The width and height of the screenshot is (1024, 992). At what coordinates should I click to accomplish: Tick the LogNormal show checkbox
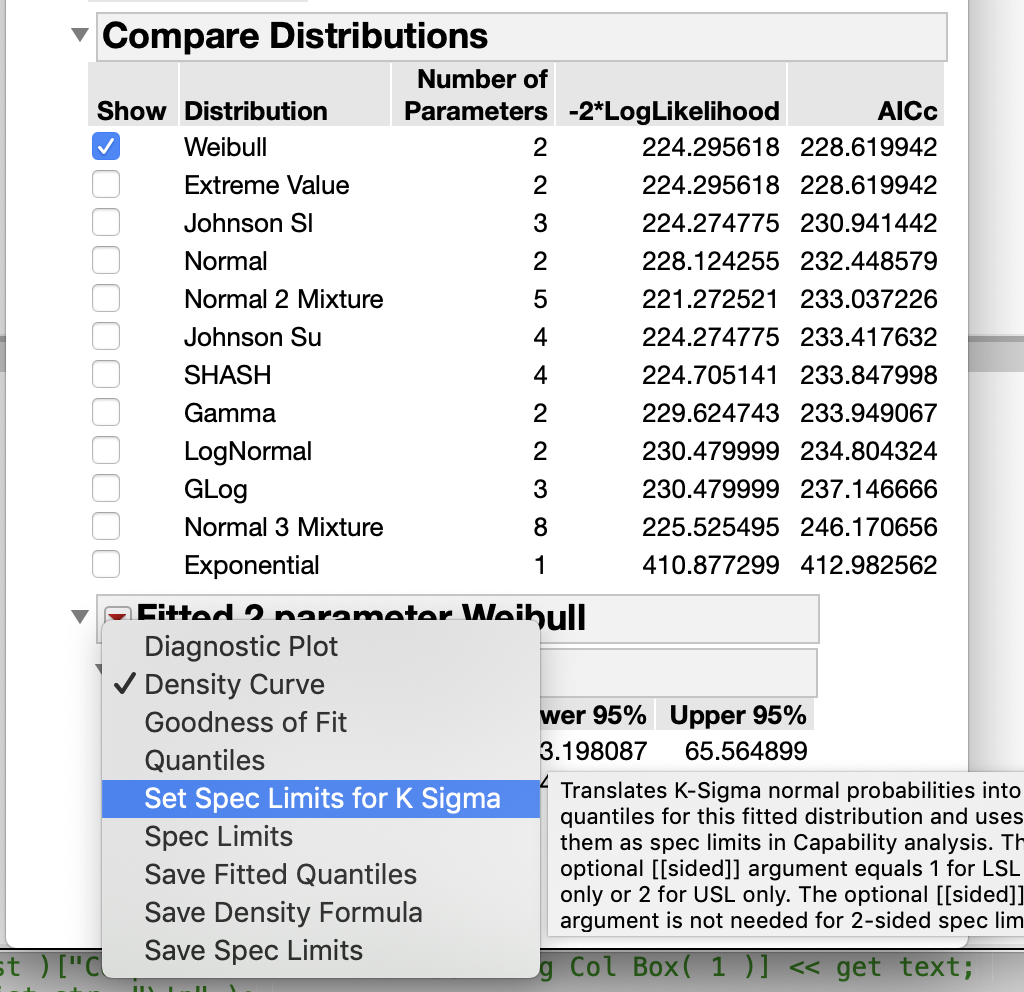point(106,451)
